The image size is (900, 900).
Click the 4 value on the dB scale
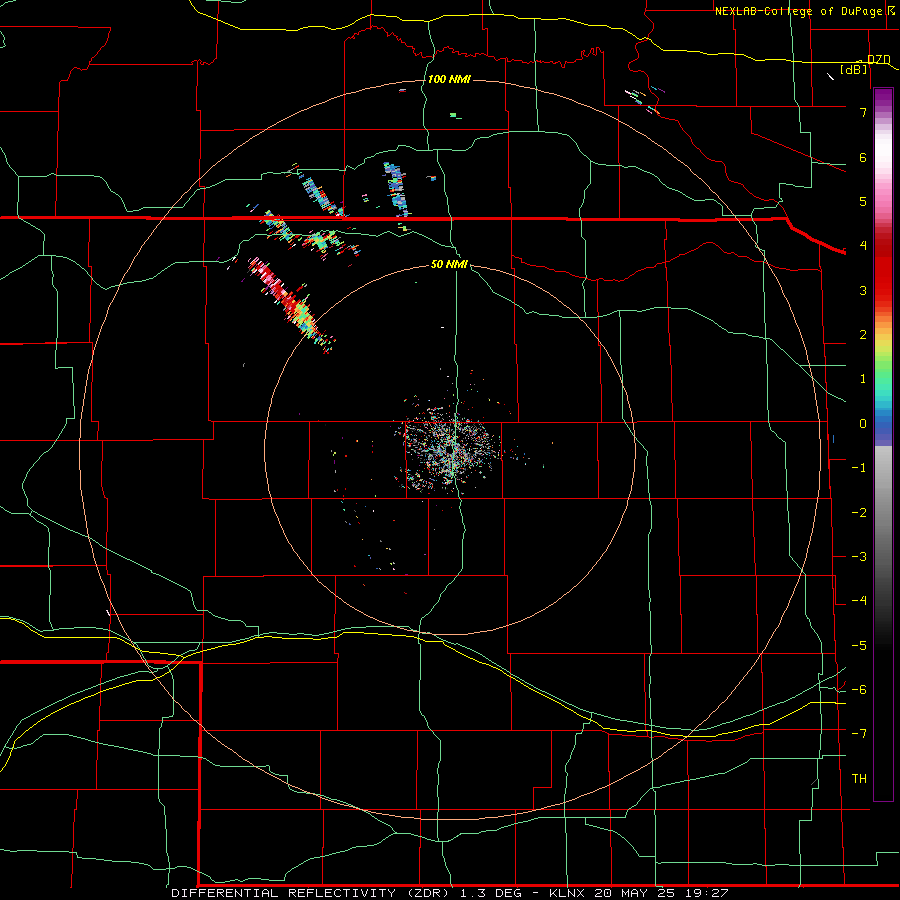pyautogui.click(x=863, y=246)
